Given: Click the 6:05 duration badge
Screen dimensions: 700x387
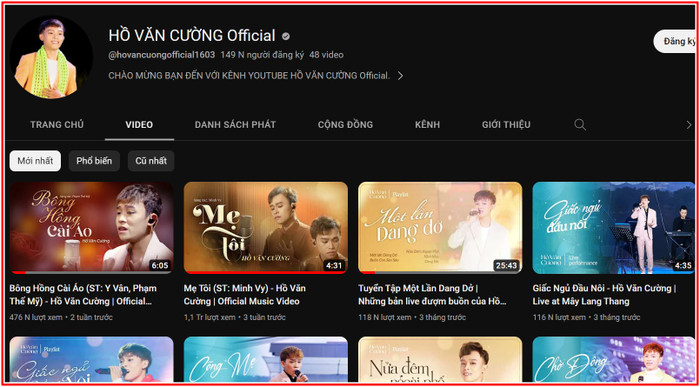Looking at the screenshot, I should coord(160,266).
